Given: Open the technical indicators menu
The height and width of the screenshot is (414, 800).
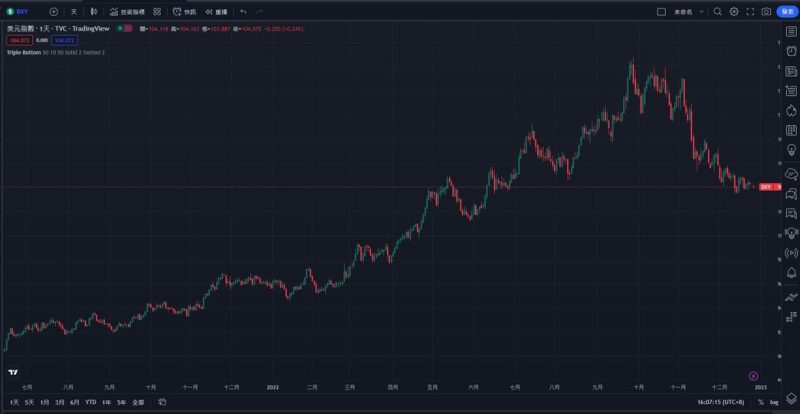Looking at the screenshot, I should tap(127, 11).
